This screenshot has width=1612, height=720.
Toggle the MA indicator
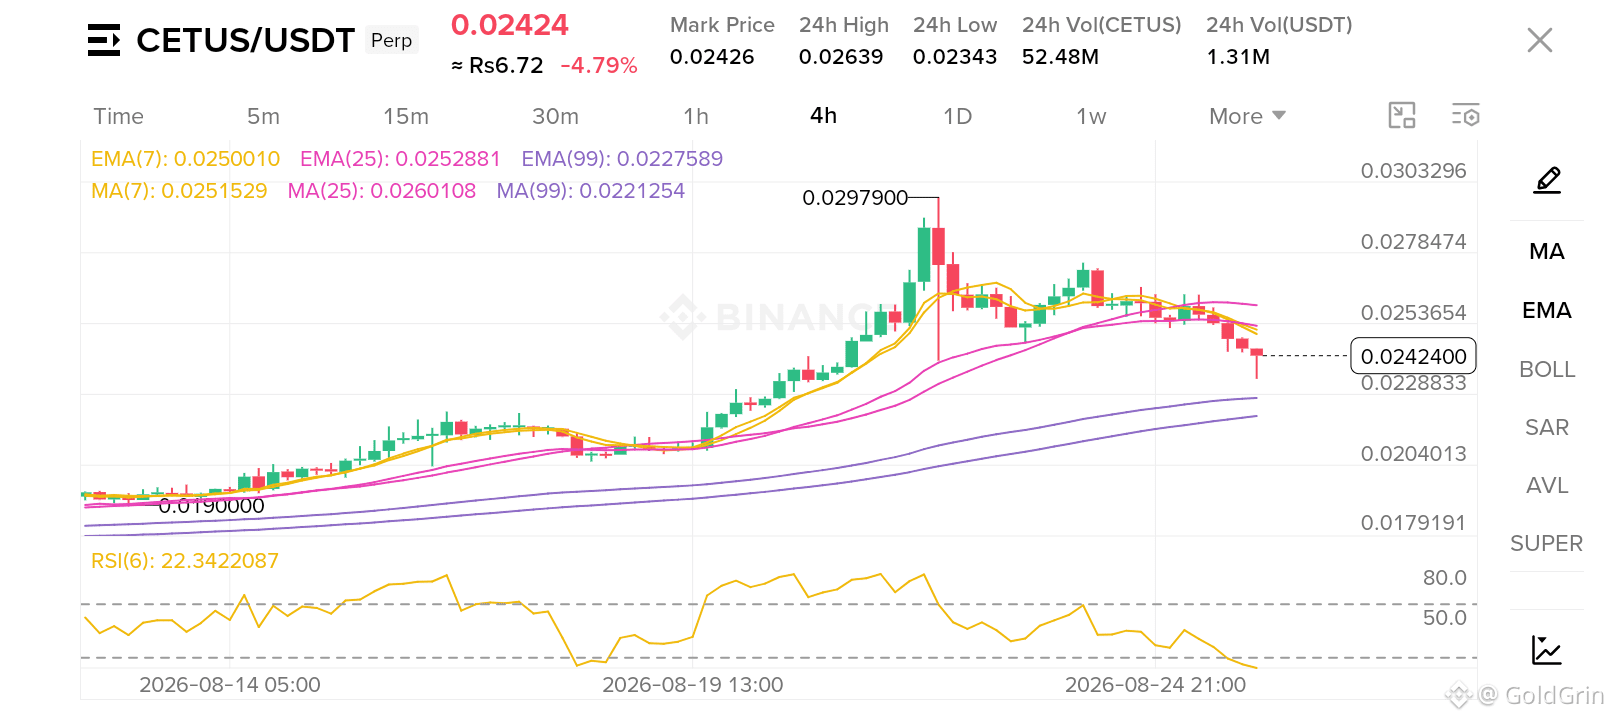pyautogui.click(x=1547, y=251)
